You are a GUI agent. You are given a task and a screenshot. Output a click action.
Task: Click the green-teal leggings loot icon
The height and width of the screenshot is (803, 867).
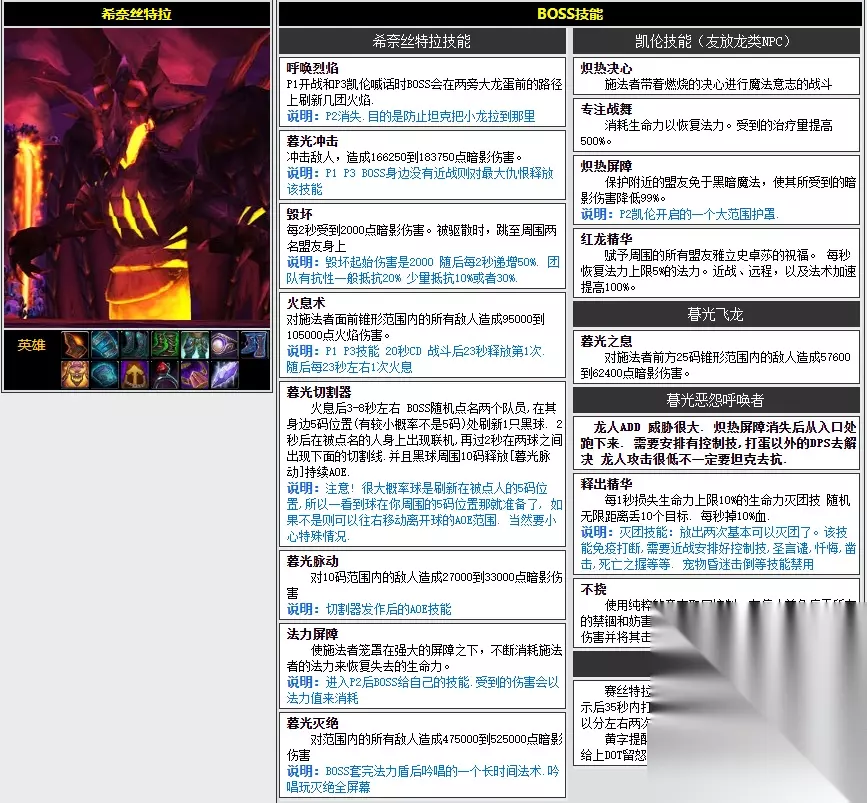coord(195,345)
